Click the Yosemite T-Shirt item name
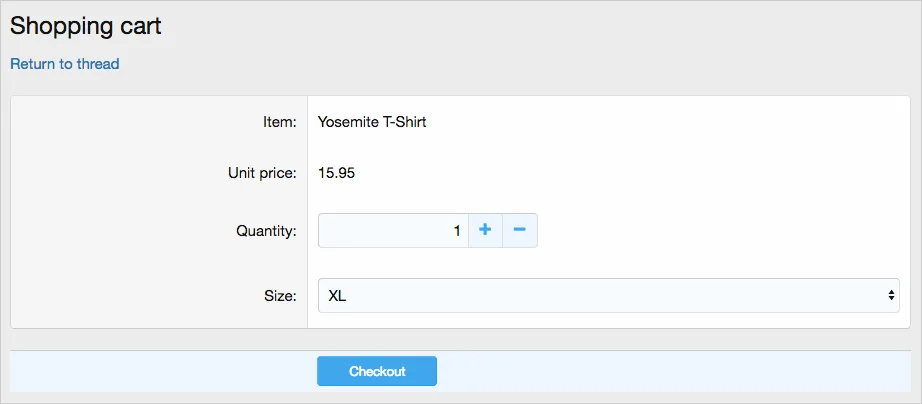The width and height of the screenshot is (922, 404). click(372, 122)
